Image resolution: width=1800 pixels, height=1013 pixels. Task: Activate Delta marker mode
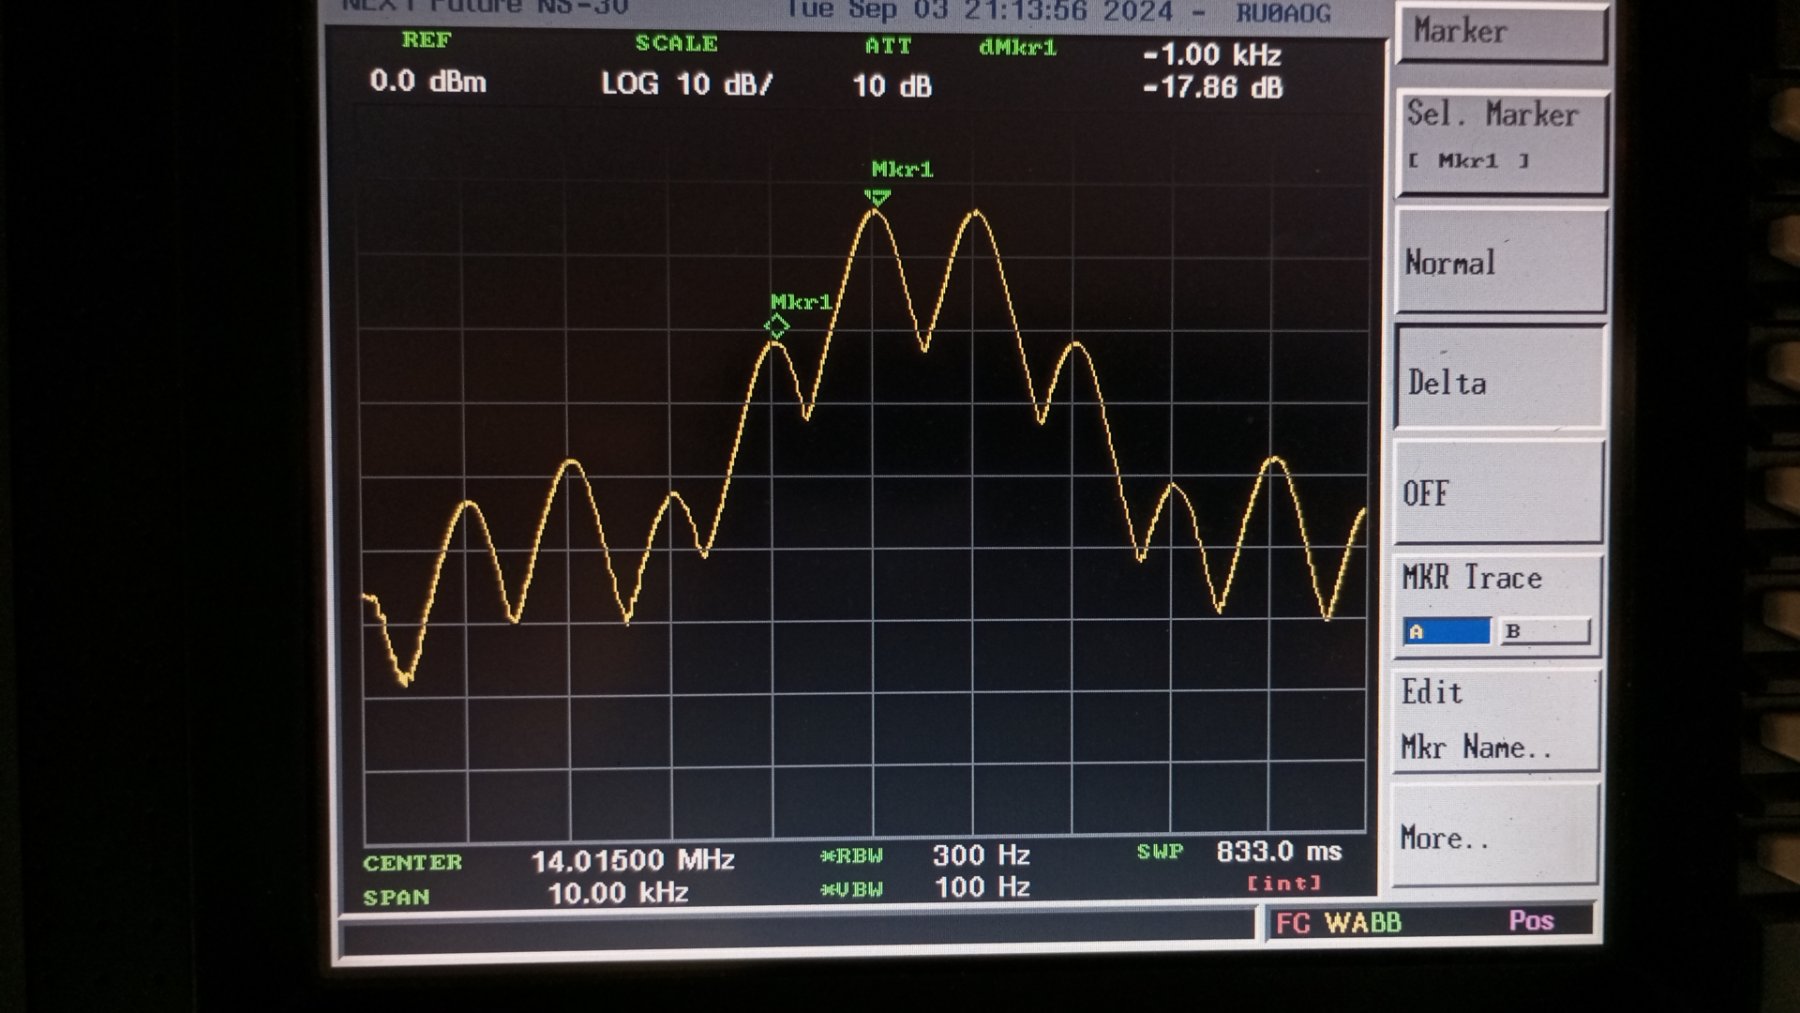coord(1500,378)
